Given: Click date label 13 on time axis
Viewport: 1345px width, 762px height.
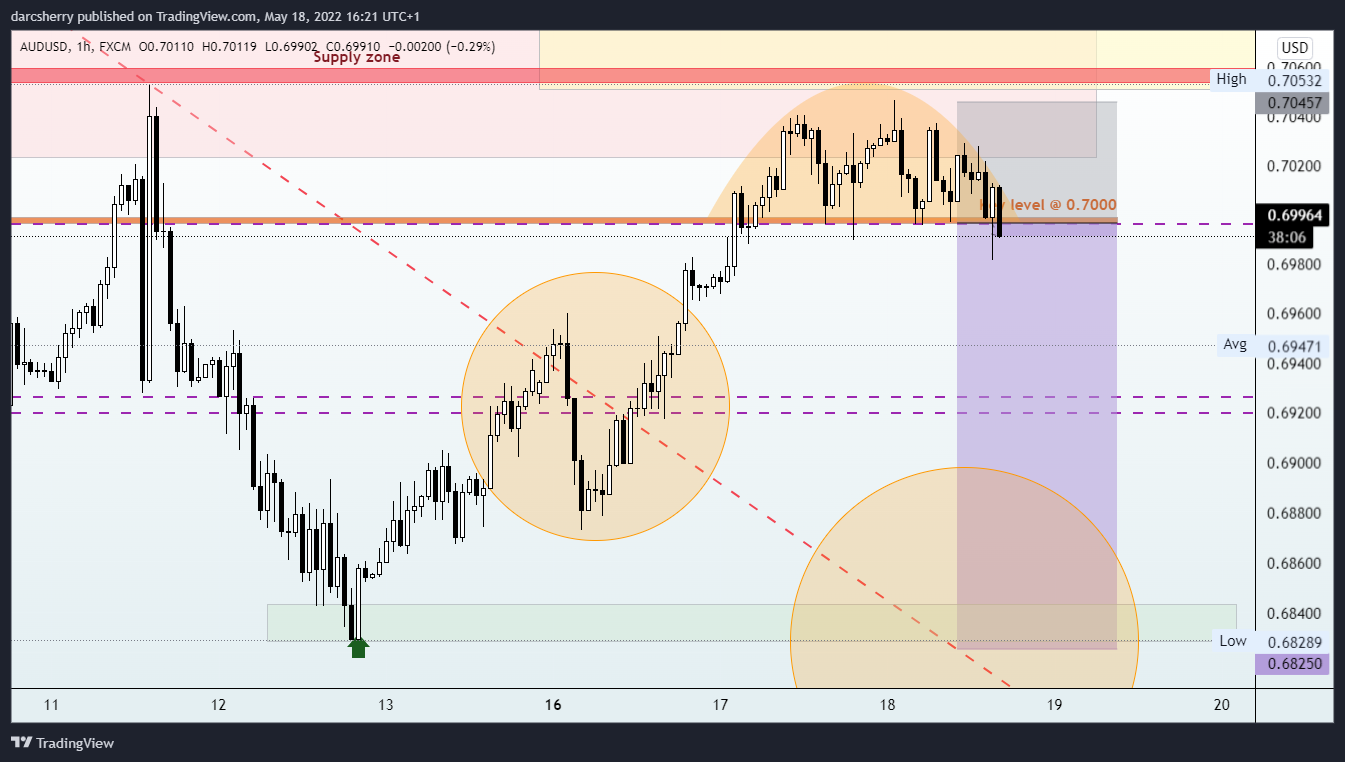Looking at the screenshot, I should pyautogui.click(x=386, y=705).
